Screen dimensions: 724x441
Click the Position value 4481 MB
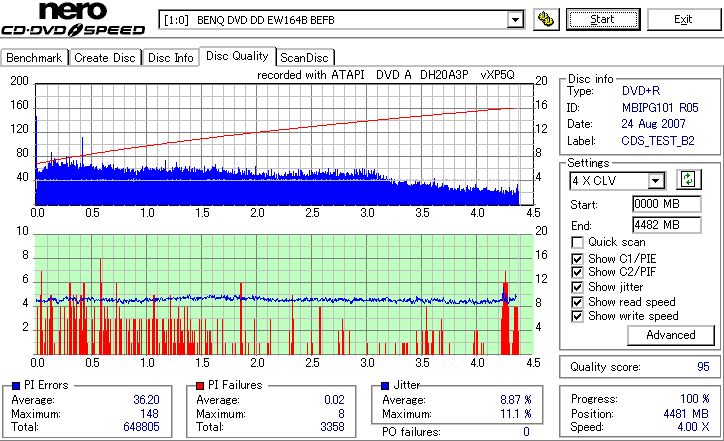point(686,413)
